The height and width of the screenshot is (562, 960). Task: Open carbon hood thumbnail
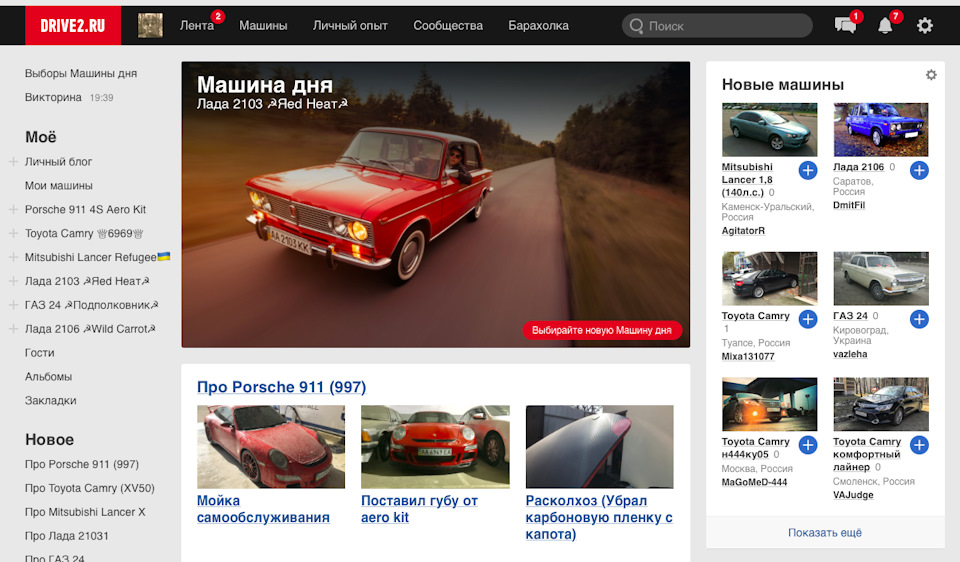(x=599, y=446)
